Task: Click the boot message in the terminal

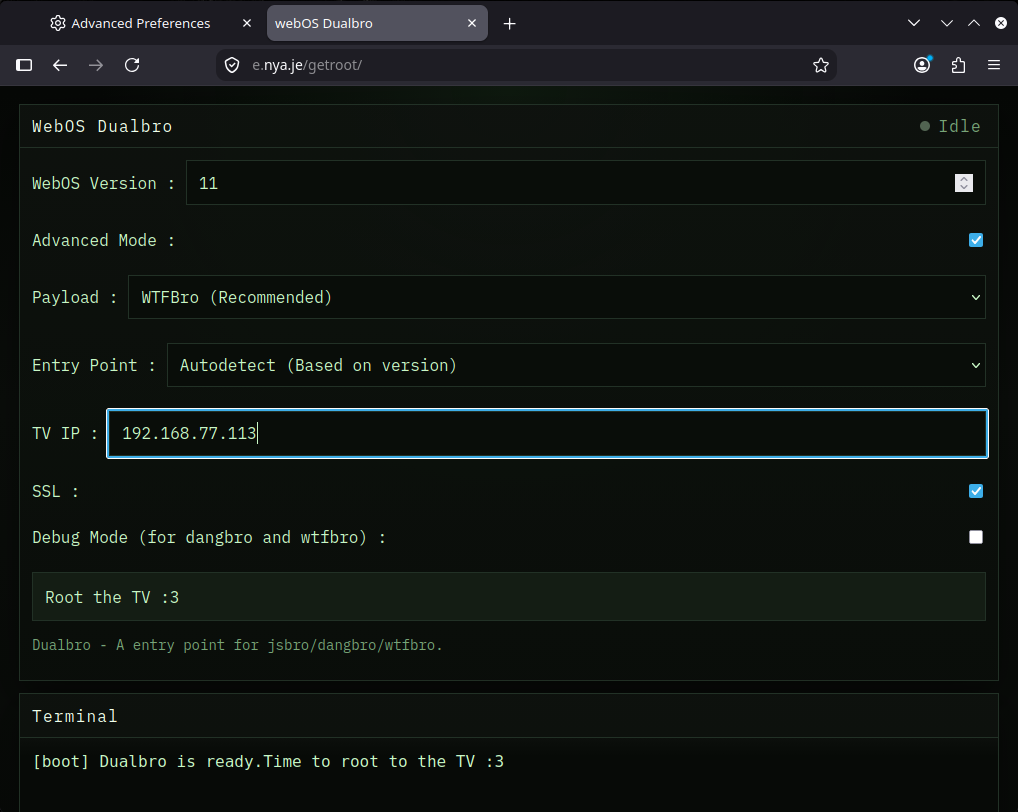Action: pos(268,761)
